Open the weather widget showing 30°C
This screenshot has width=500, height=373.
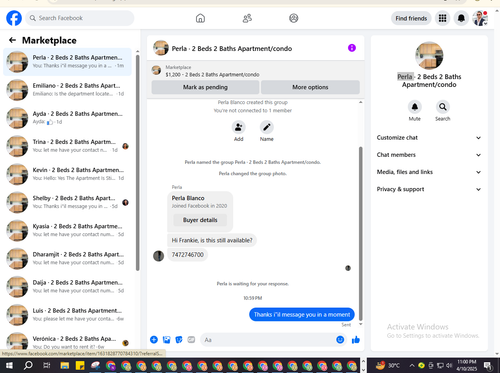387,365
